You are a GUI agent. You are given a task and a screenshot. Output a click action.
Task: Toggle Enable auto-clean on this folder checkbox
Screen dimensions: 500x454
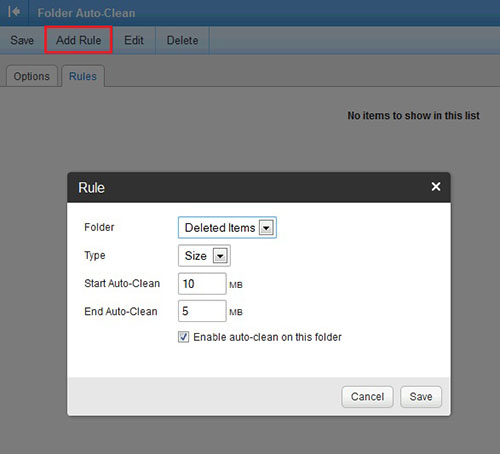pyautogui.click(x=183, y=337)
